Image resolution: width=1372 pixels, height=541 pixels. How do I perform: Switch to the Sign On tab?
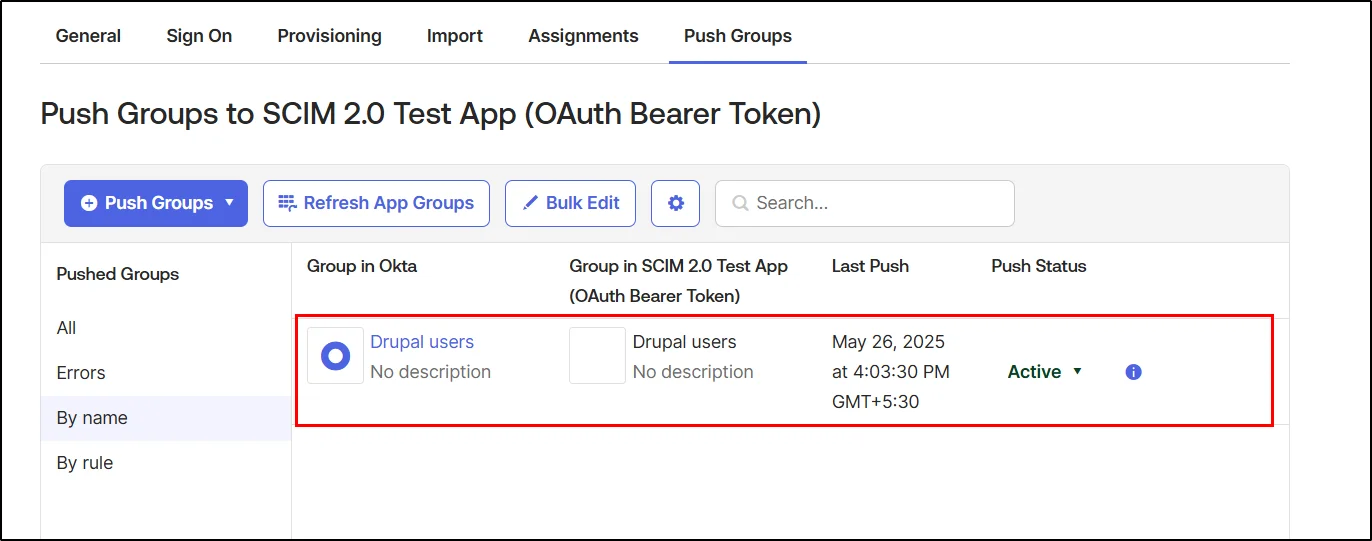199,36
